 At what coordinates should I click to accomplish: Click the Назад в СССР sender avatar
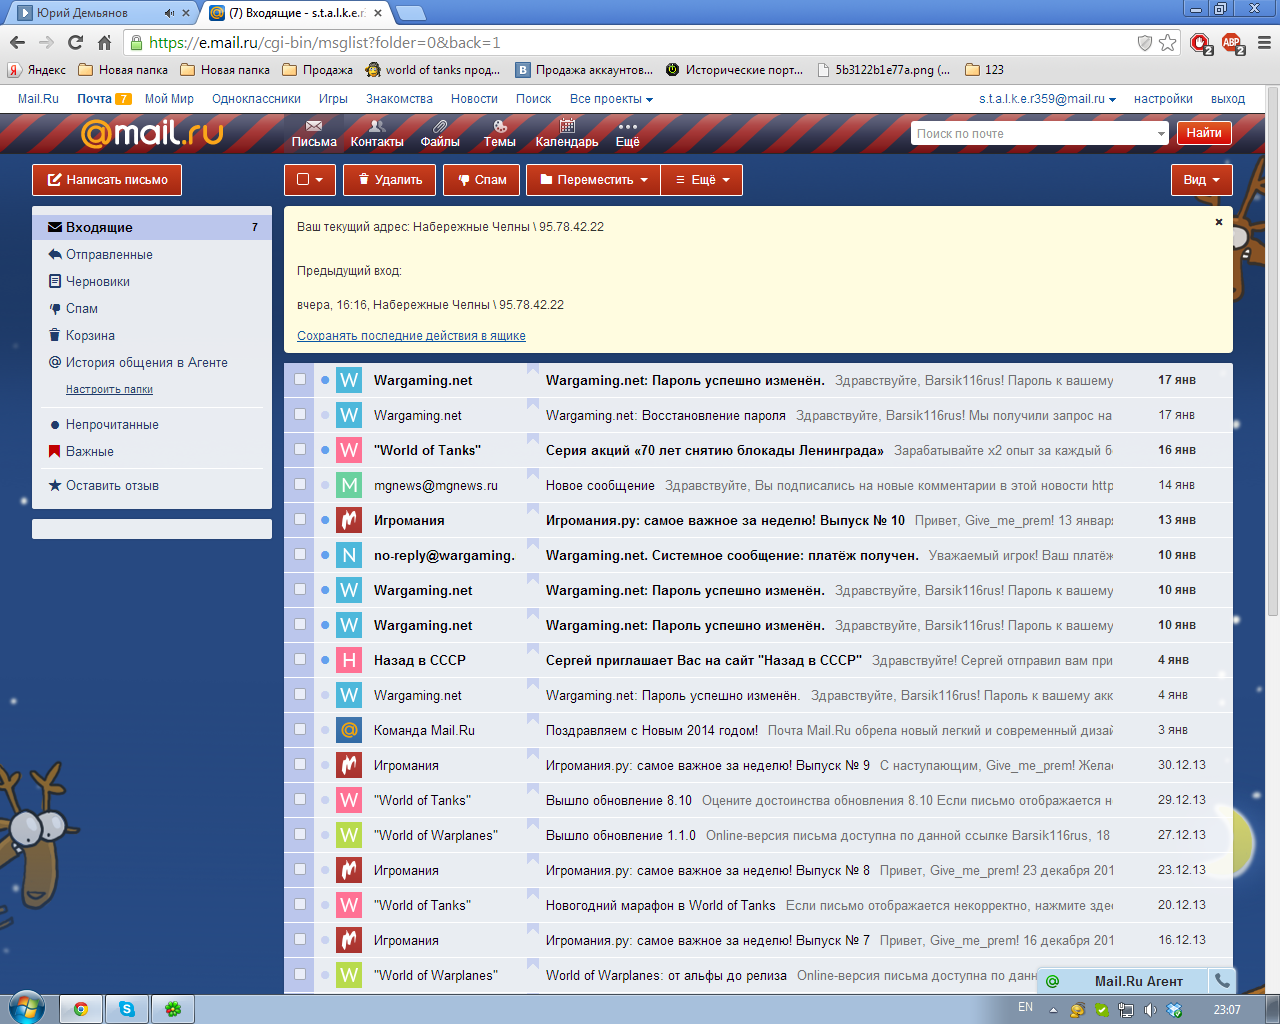[x=349, y=660]
